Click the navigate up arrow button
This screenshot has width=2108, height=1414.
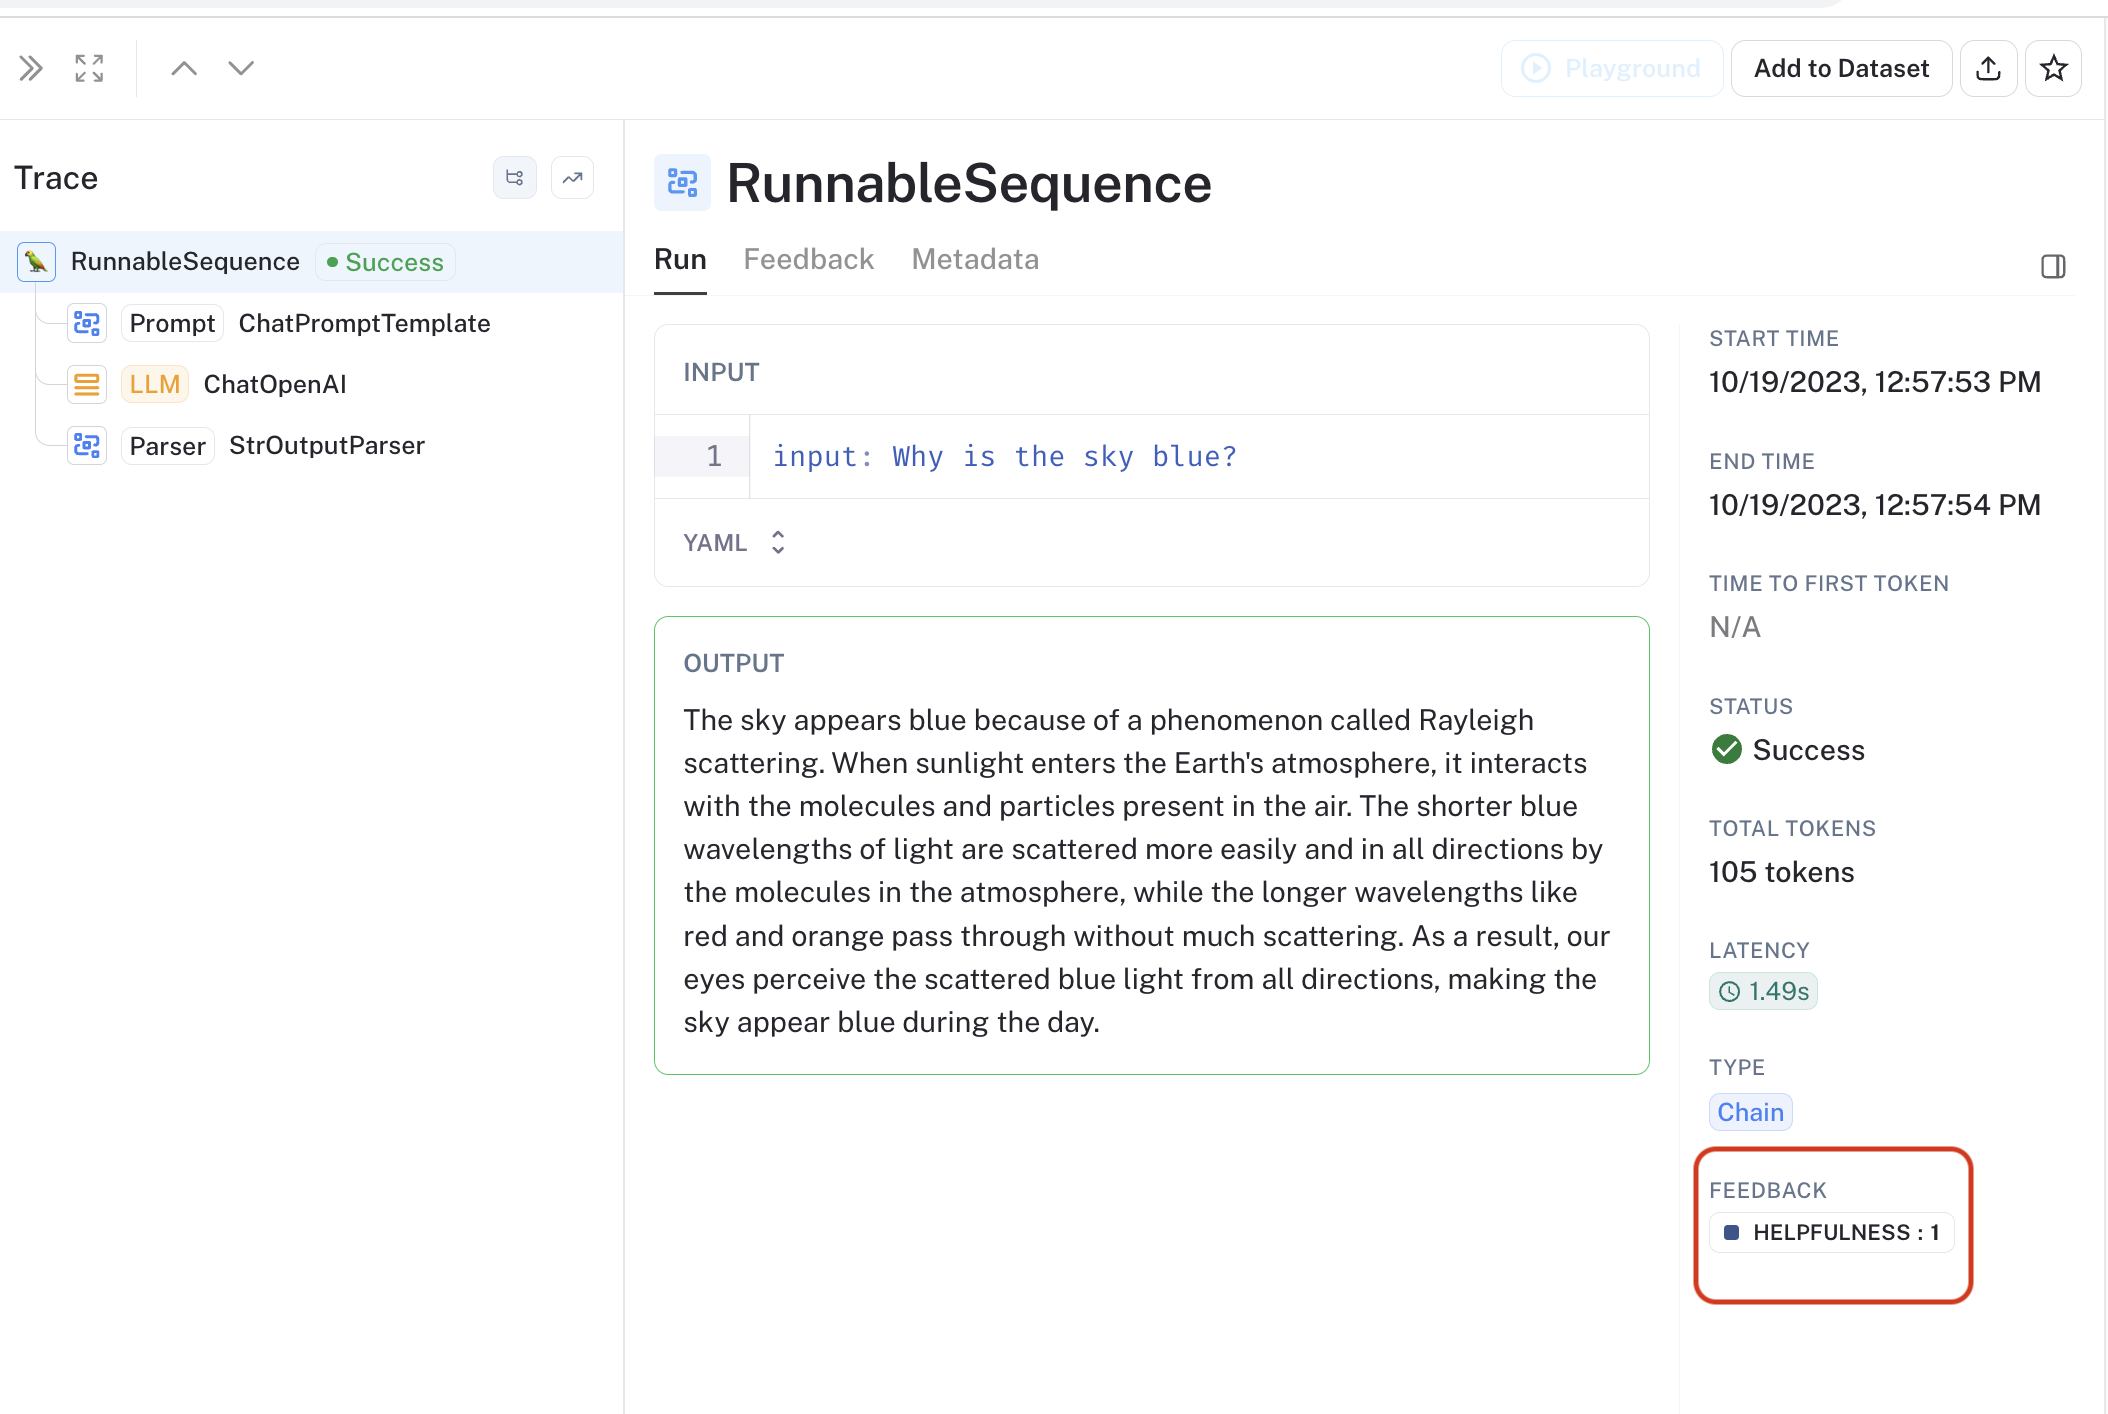click(185, 66)
